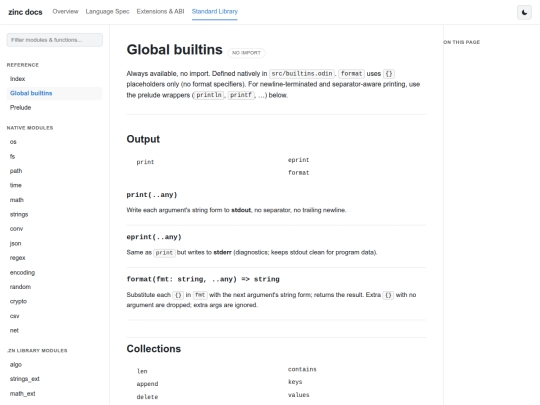Jump to keys in Collections list
Viewport: 540px width, 405px height.
(x=295, y=382)
